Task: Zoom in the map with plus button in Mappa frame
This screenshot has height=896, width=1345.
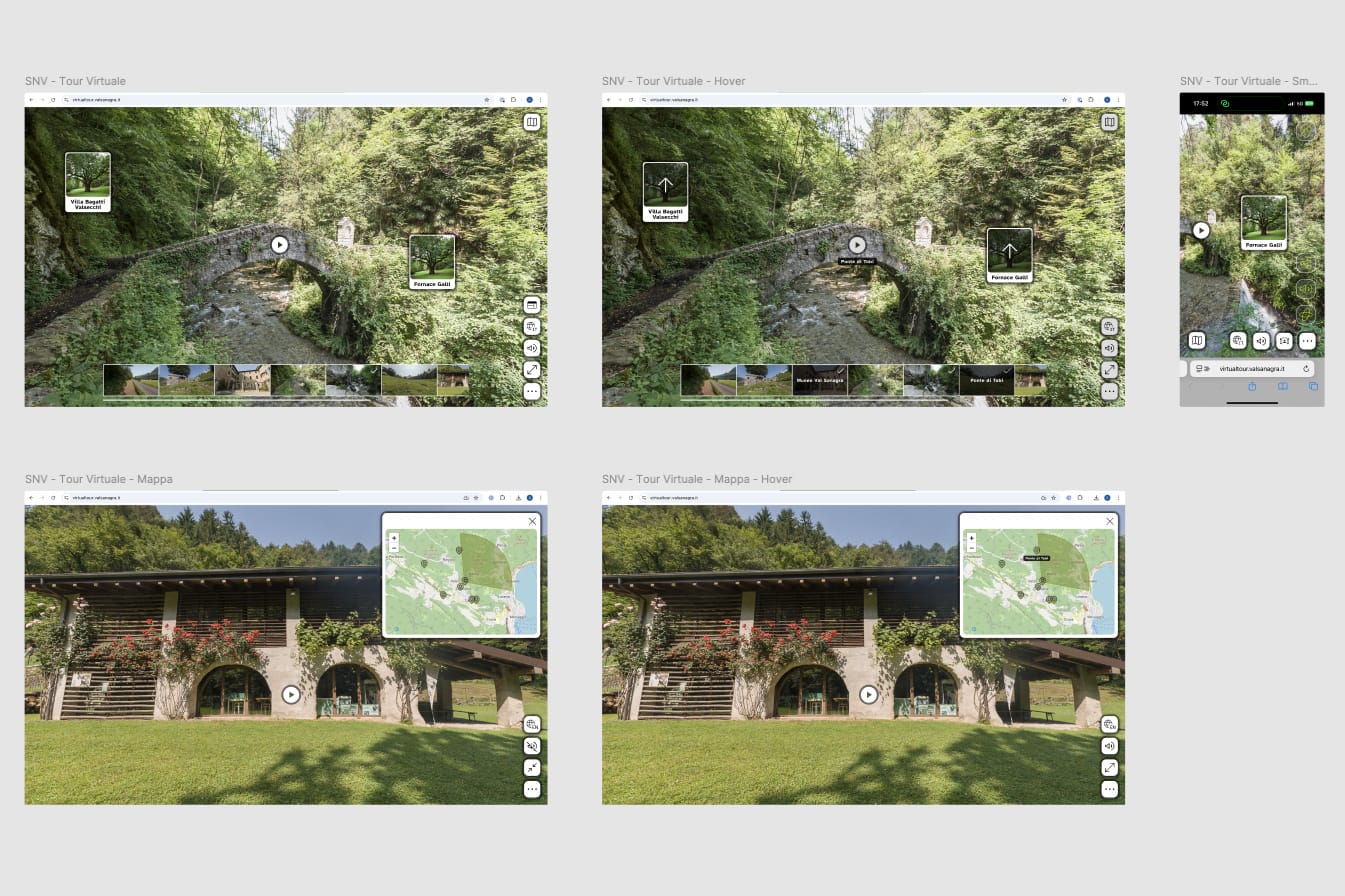Action: (x=394, y=538)
